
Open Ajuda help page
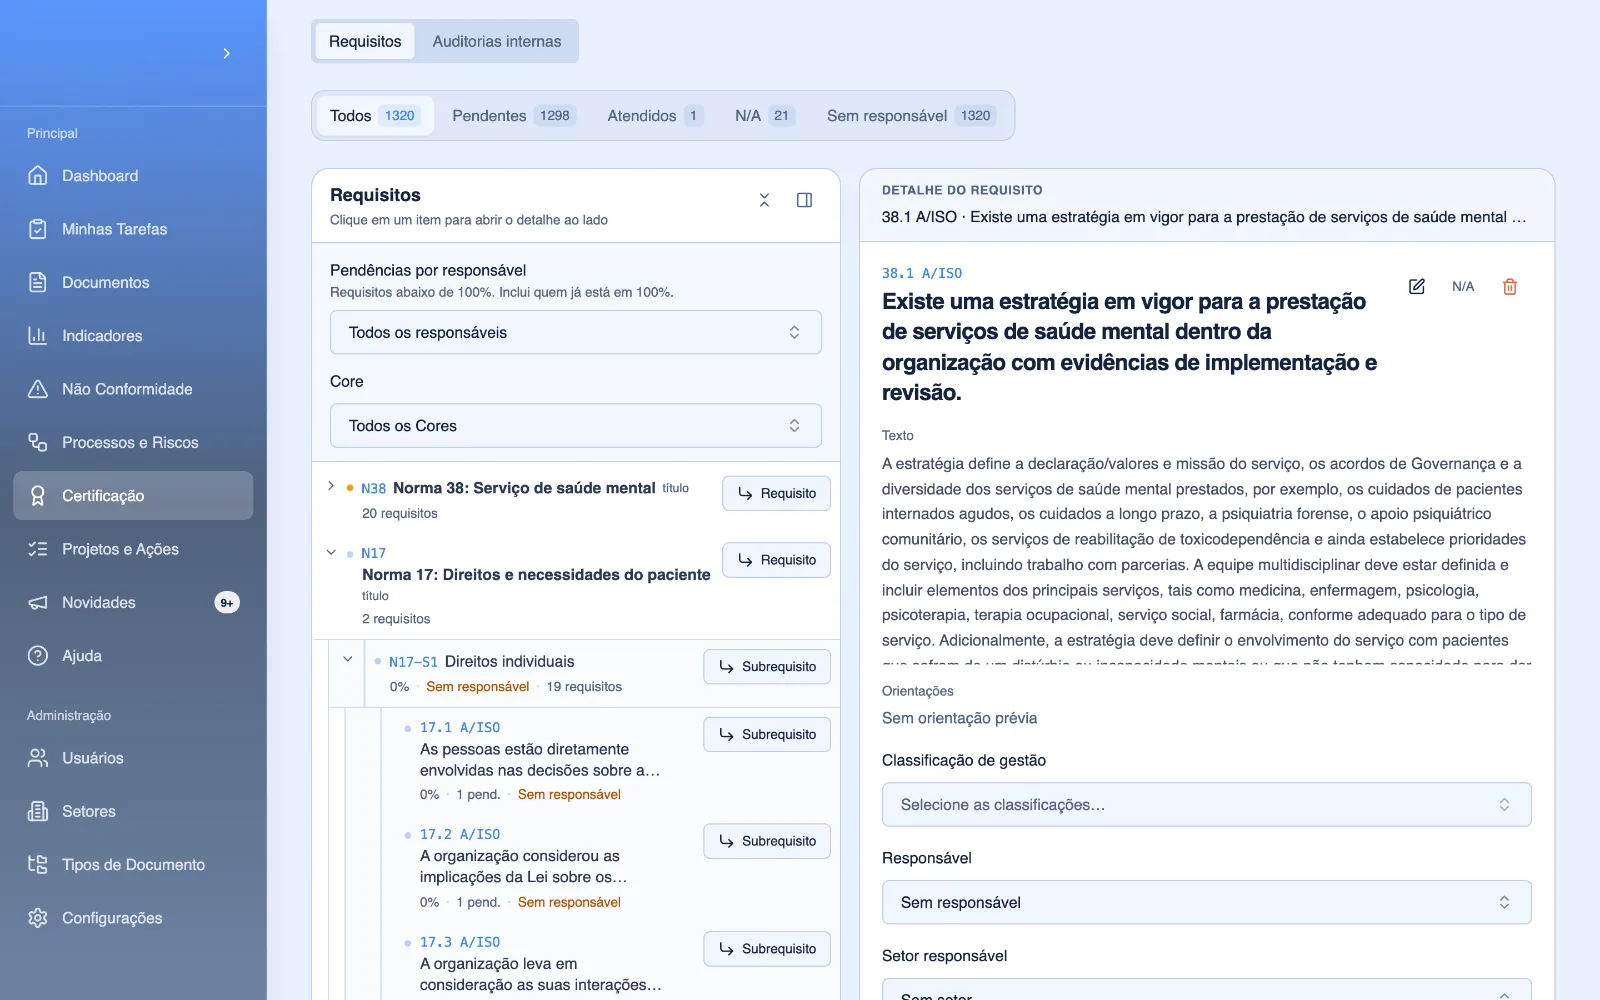coord(133,656)
